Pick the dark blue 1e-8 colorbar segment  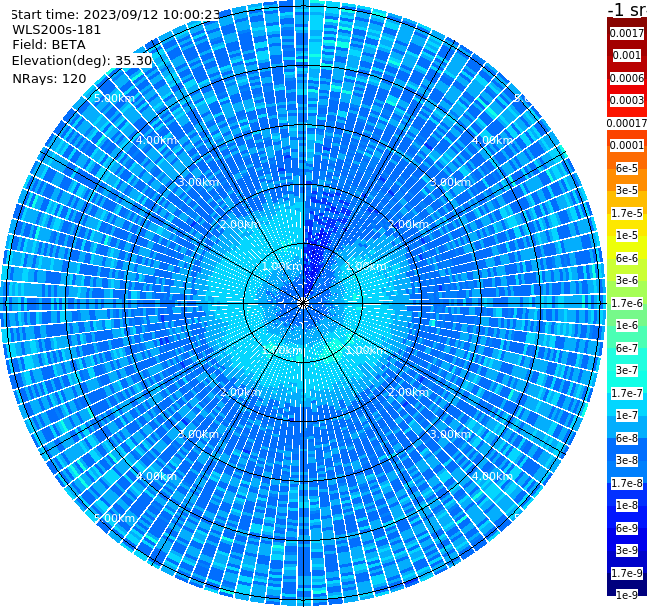point(627,505)
